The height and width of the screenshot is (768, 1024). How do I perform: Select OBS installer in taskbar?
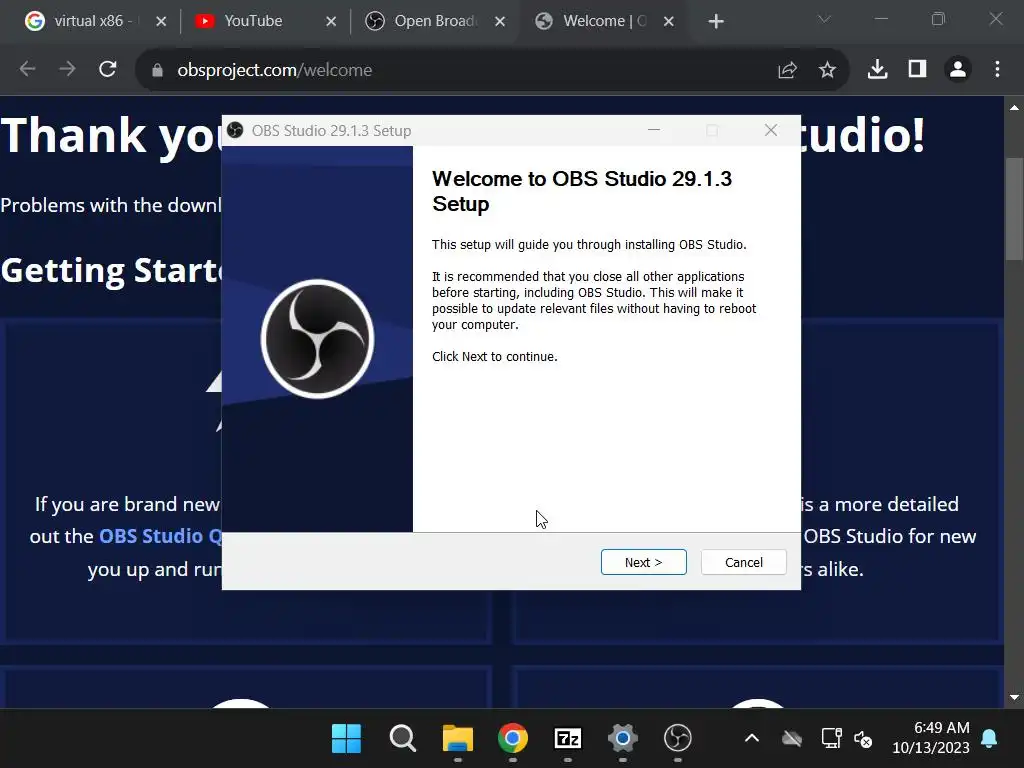click(678, 739)
